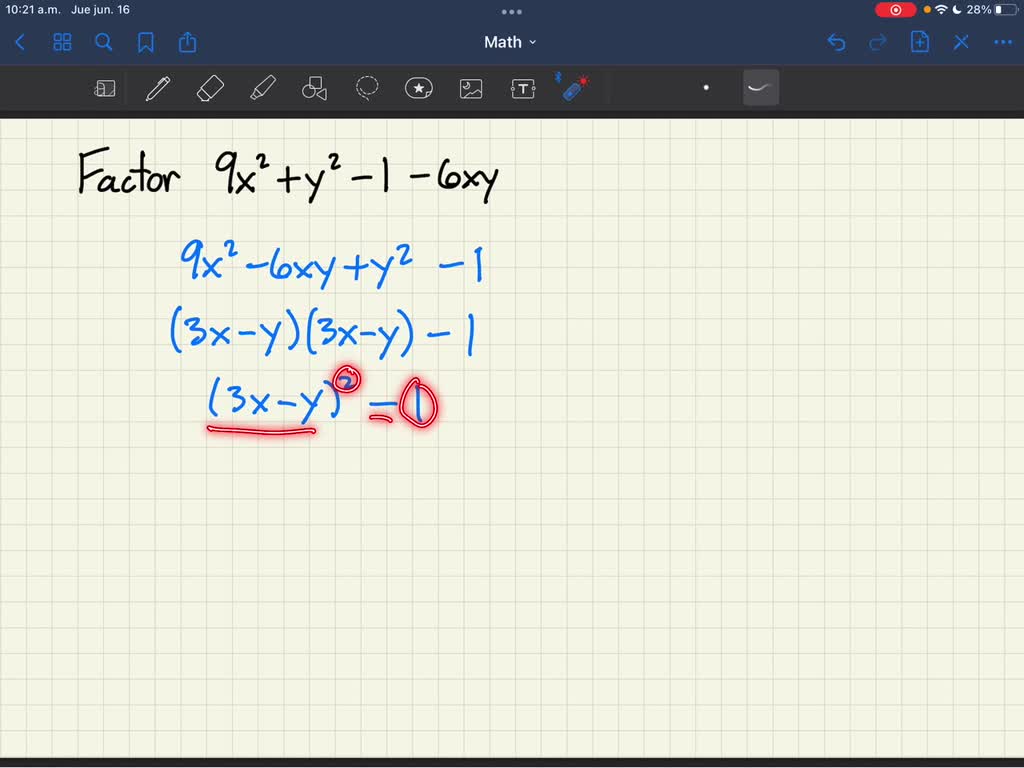Image resolution: width=1024 pixels, height=768 pixels.
Task: Open the Math notebook title dropdown
Action: 510,42
